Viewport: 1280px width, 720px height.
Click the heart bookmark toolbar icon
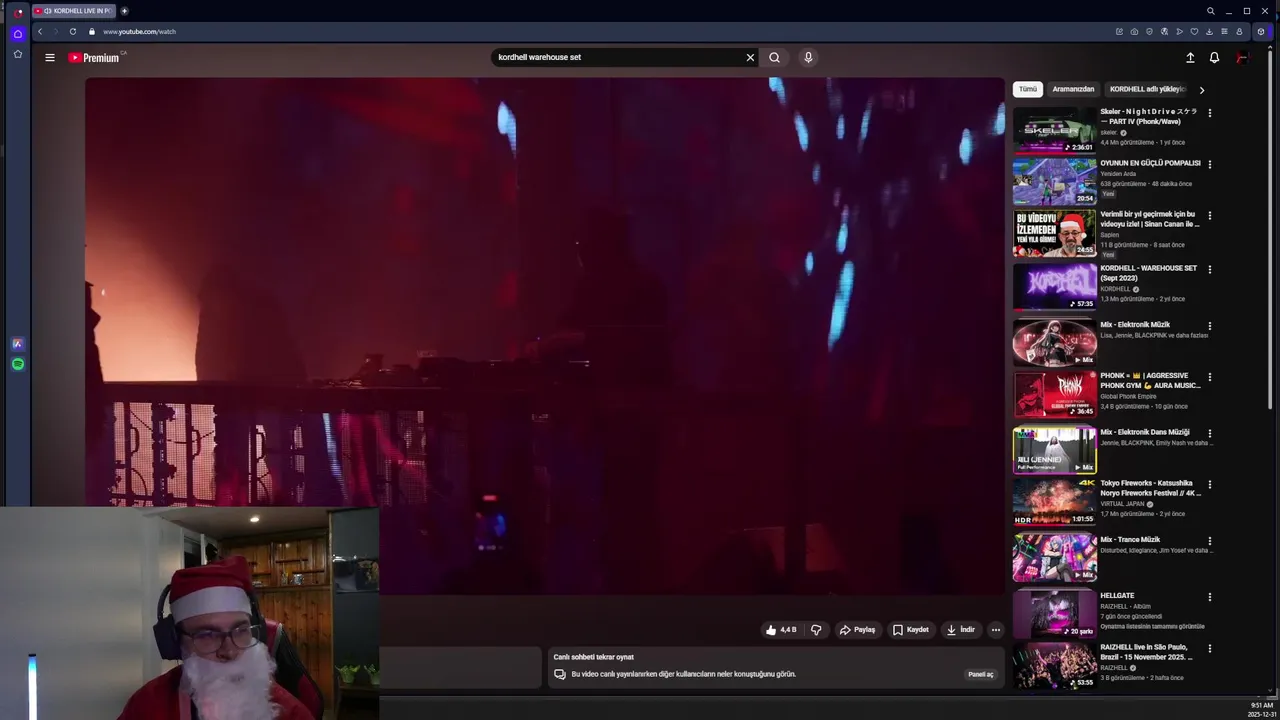1194,32
